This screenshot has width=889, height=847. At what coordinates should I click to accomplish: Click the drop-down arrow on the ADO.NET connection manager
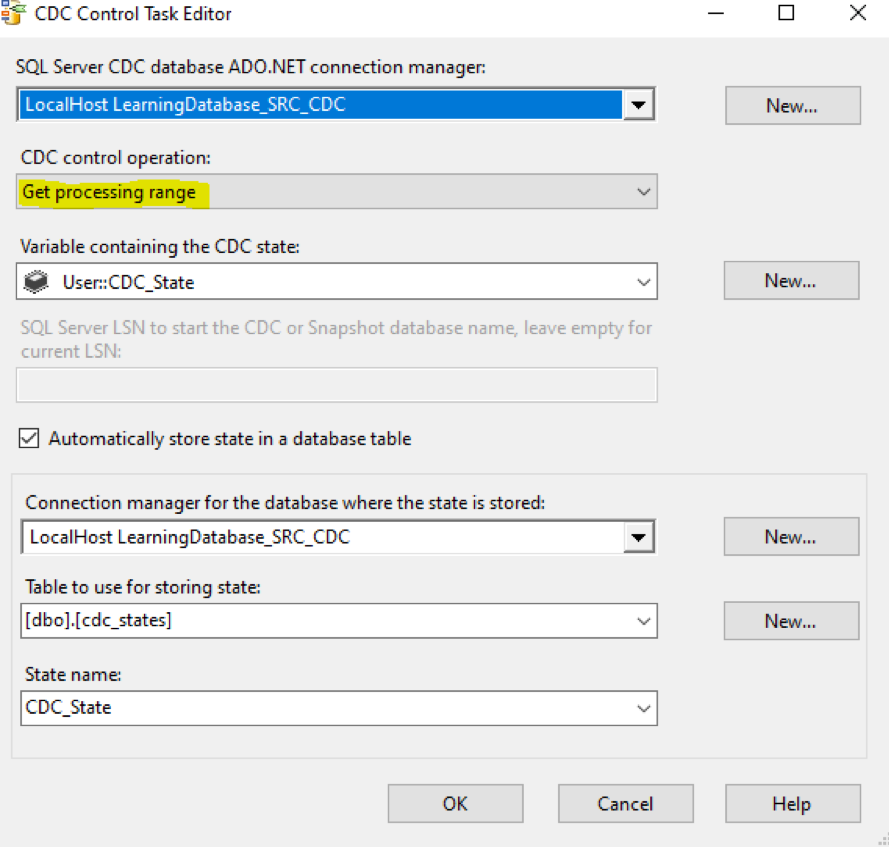coord(639,104)
